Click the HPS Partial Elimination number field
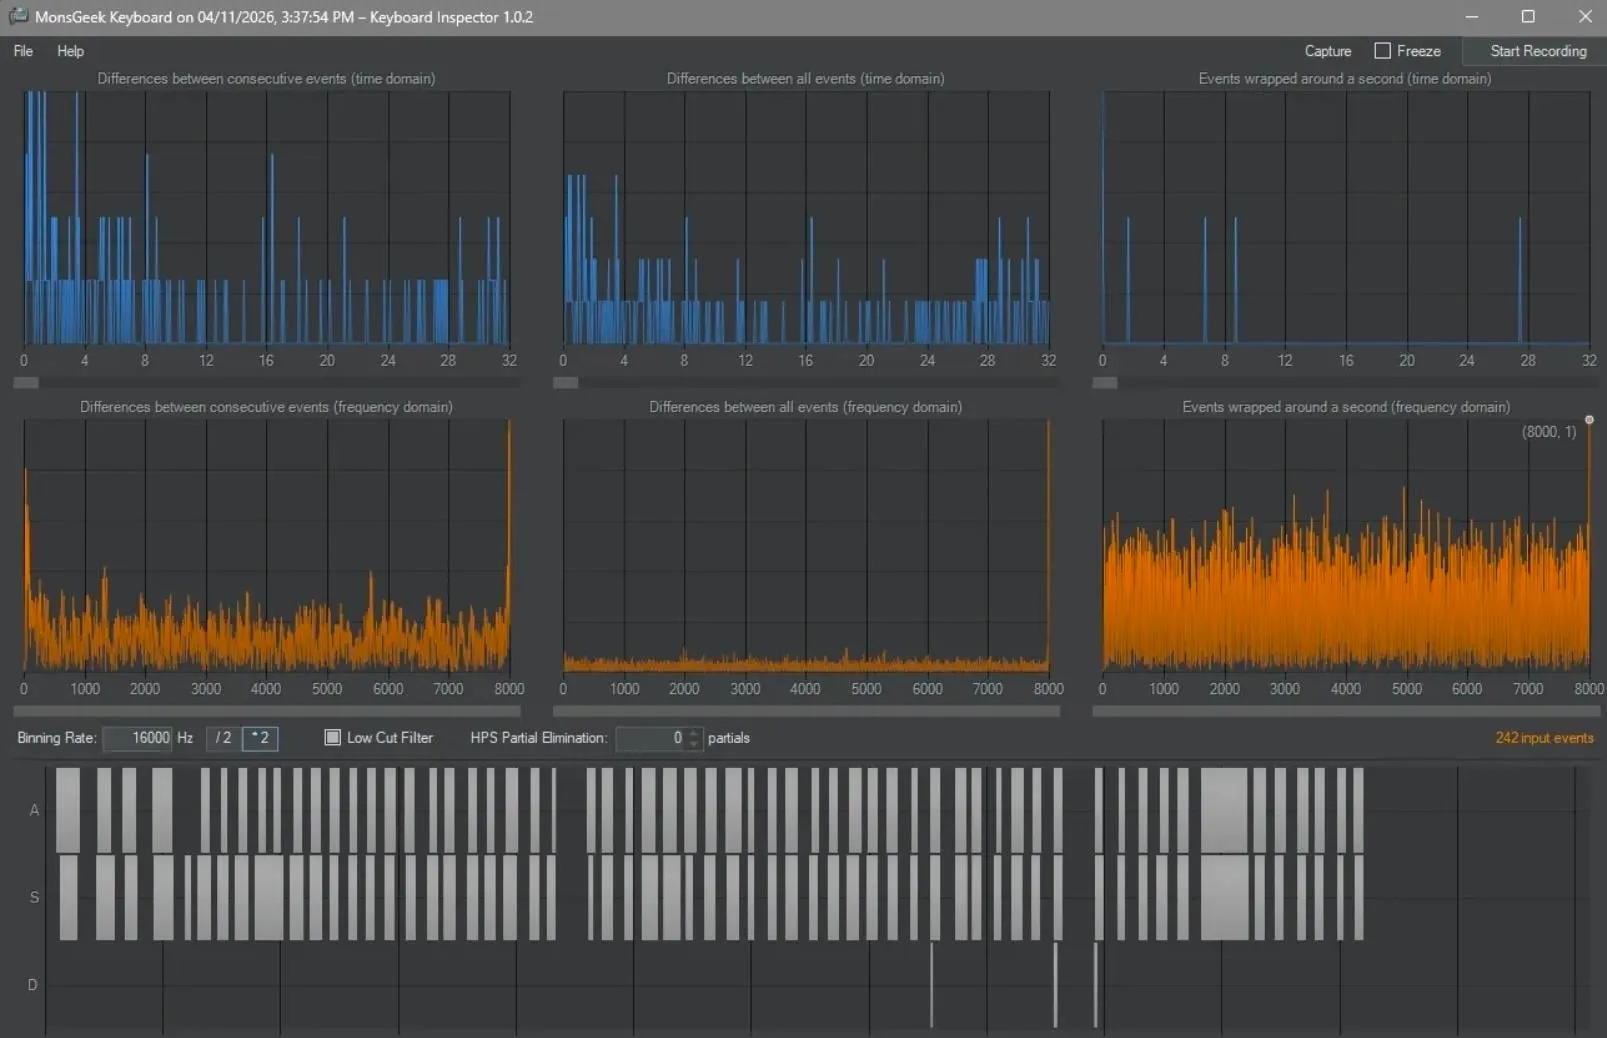This screenshot has width=1607, height=1038. 651,738
